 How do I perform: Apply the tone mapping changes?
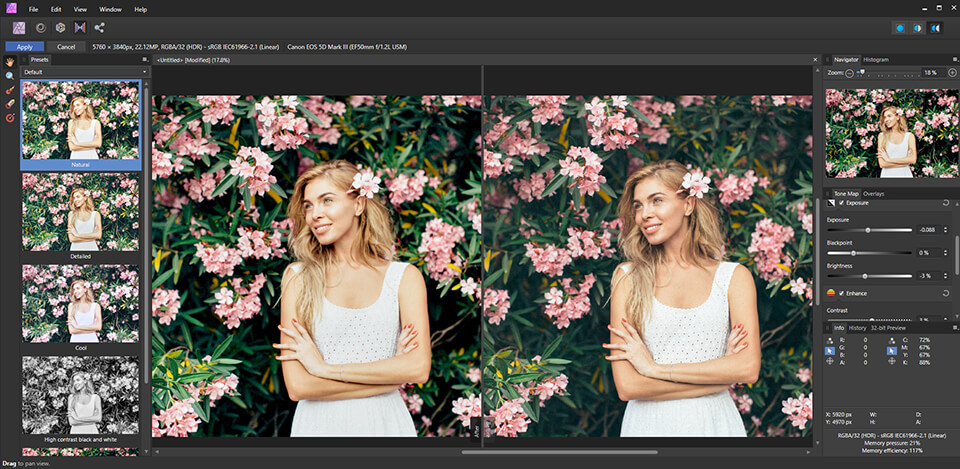click(24, 47)
